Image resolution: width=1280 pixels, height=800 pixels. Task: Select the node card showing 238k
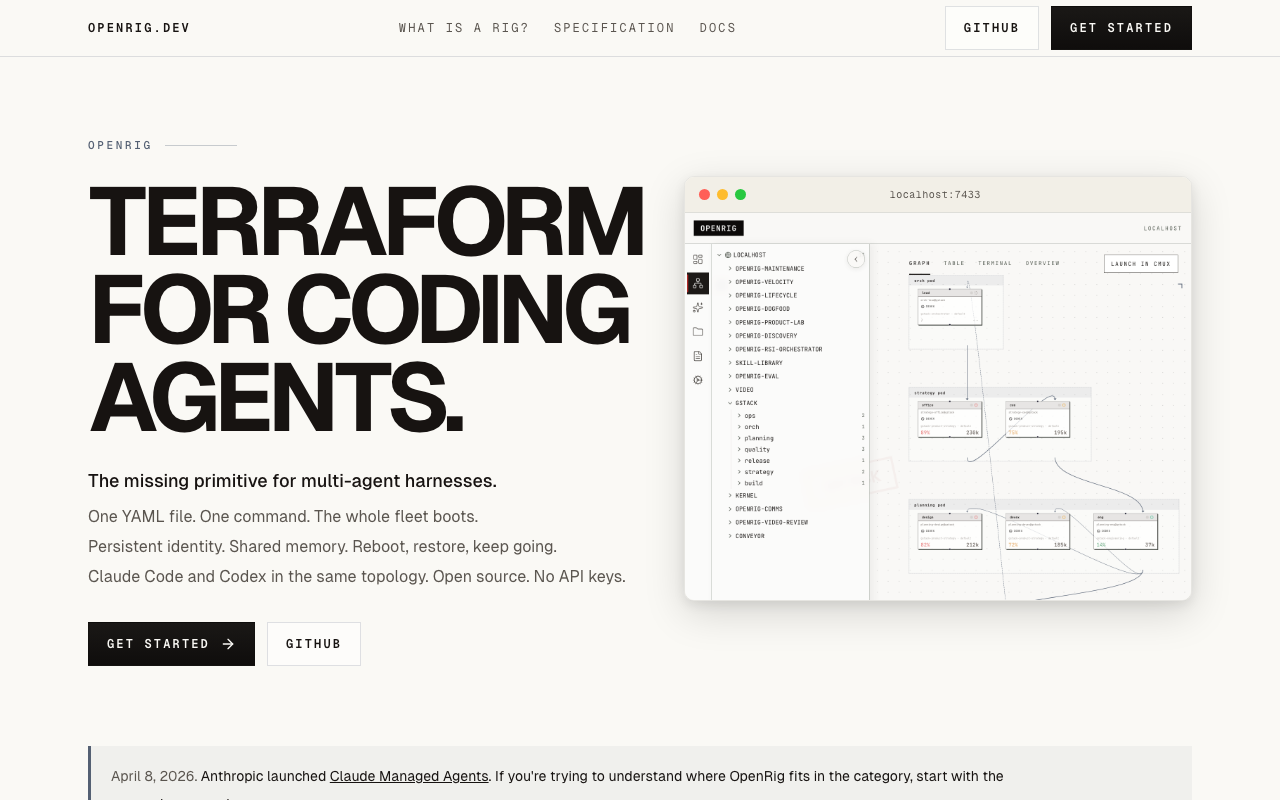tap(950, 419)
